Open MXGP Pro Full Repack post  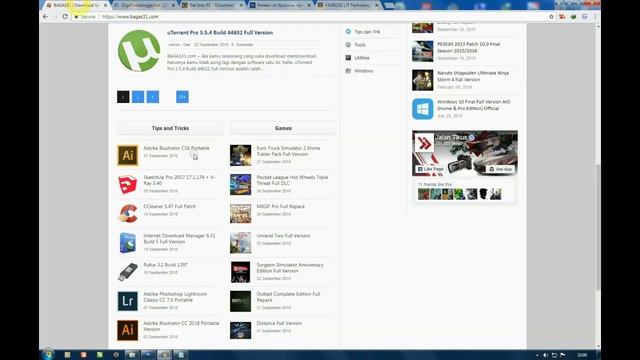coord(280,207)
